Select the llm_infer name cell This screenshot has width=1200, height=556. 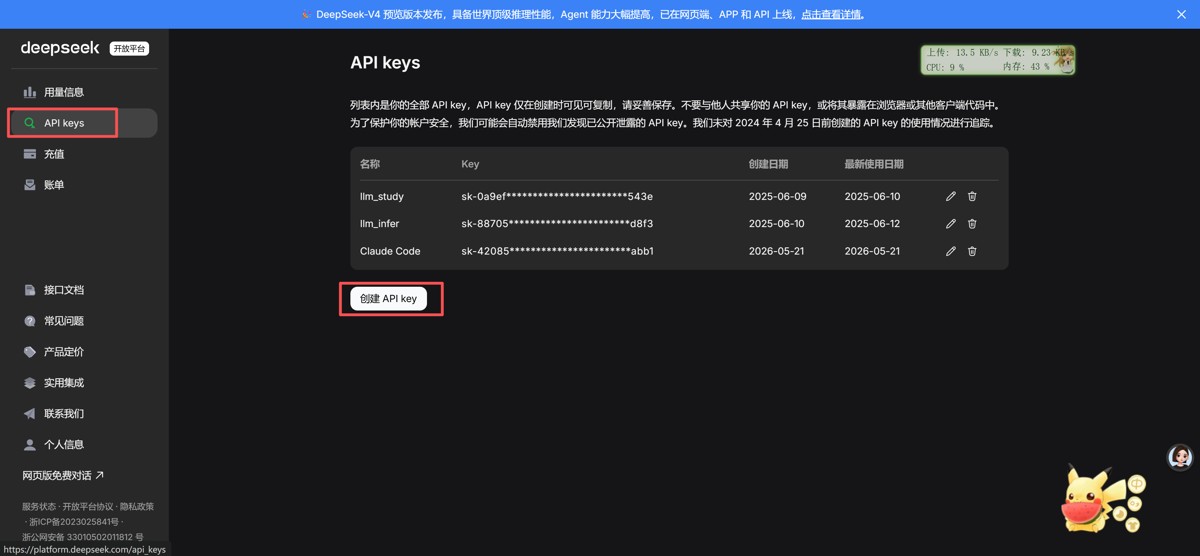pos(380,224)
